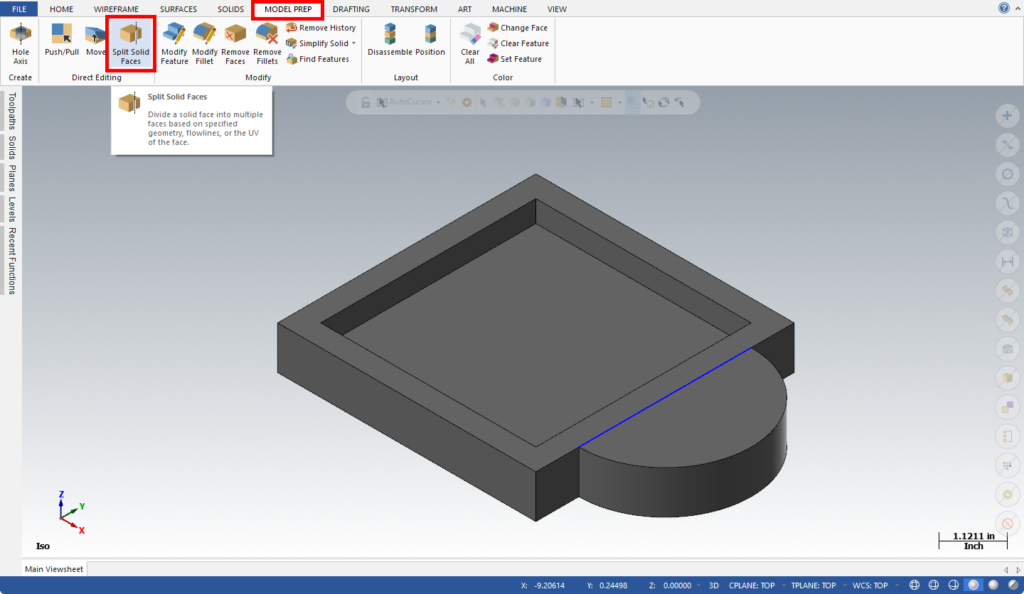Click the spline quick mask icon on right toolbar
The image size is (1024, 594).
(x=1008, y=203)
